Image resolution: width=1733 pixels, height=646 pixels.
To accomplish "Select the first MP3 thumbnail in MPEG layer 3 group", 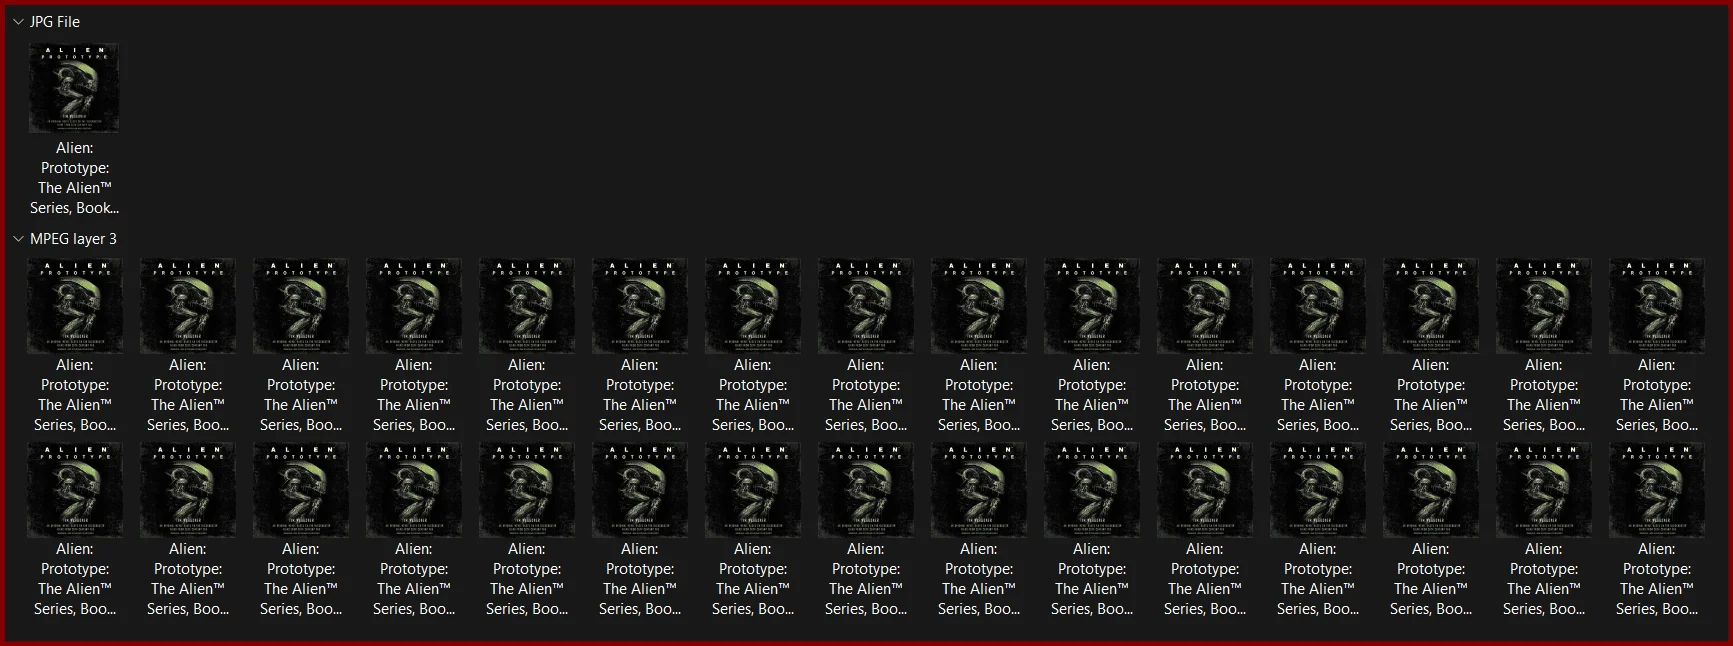I will point(74,305).
